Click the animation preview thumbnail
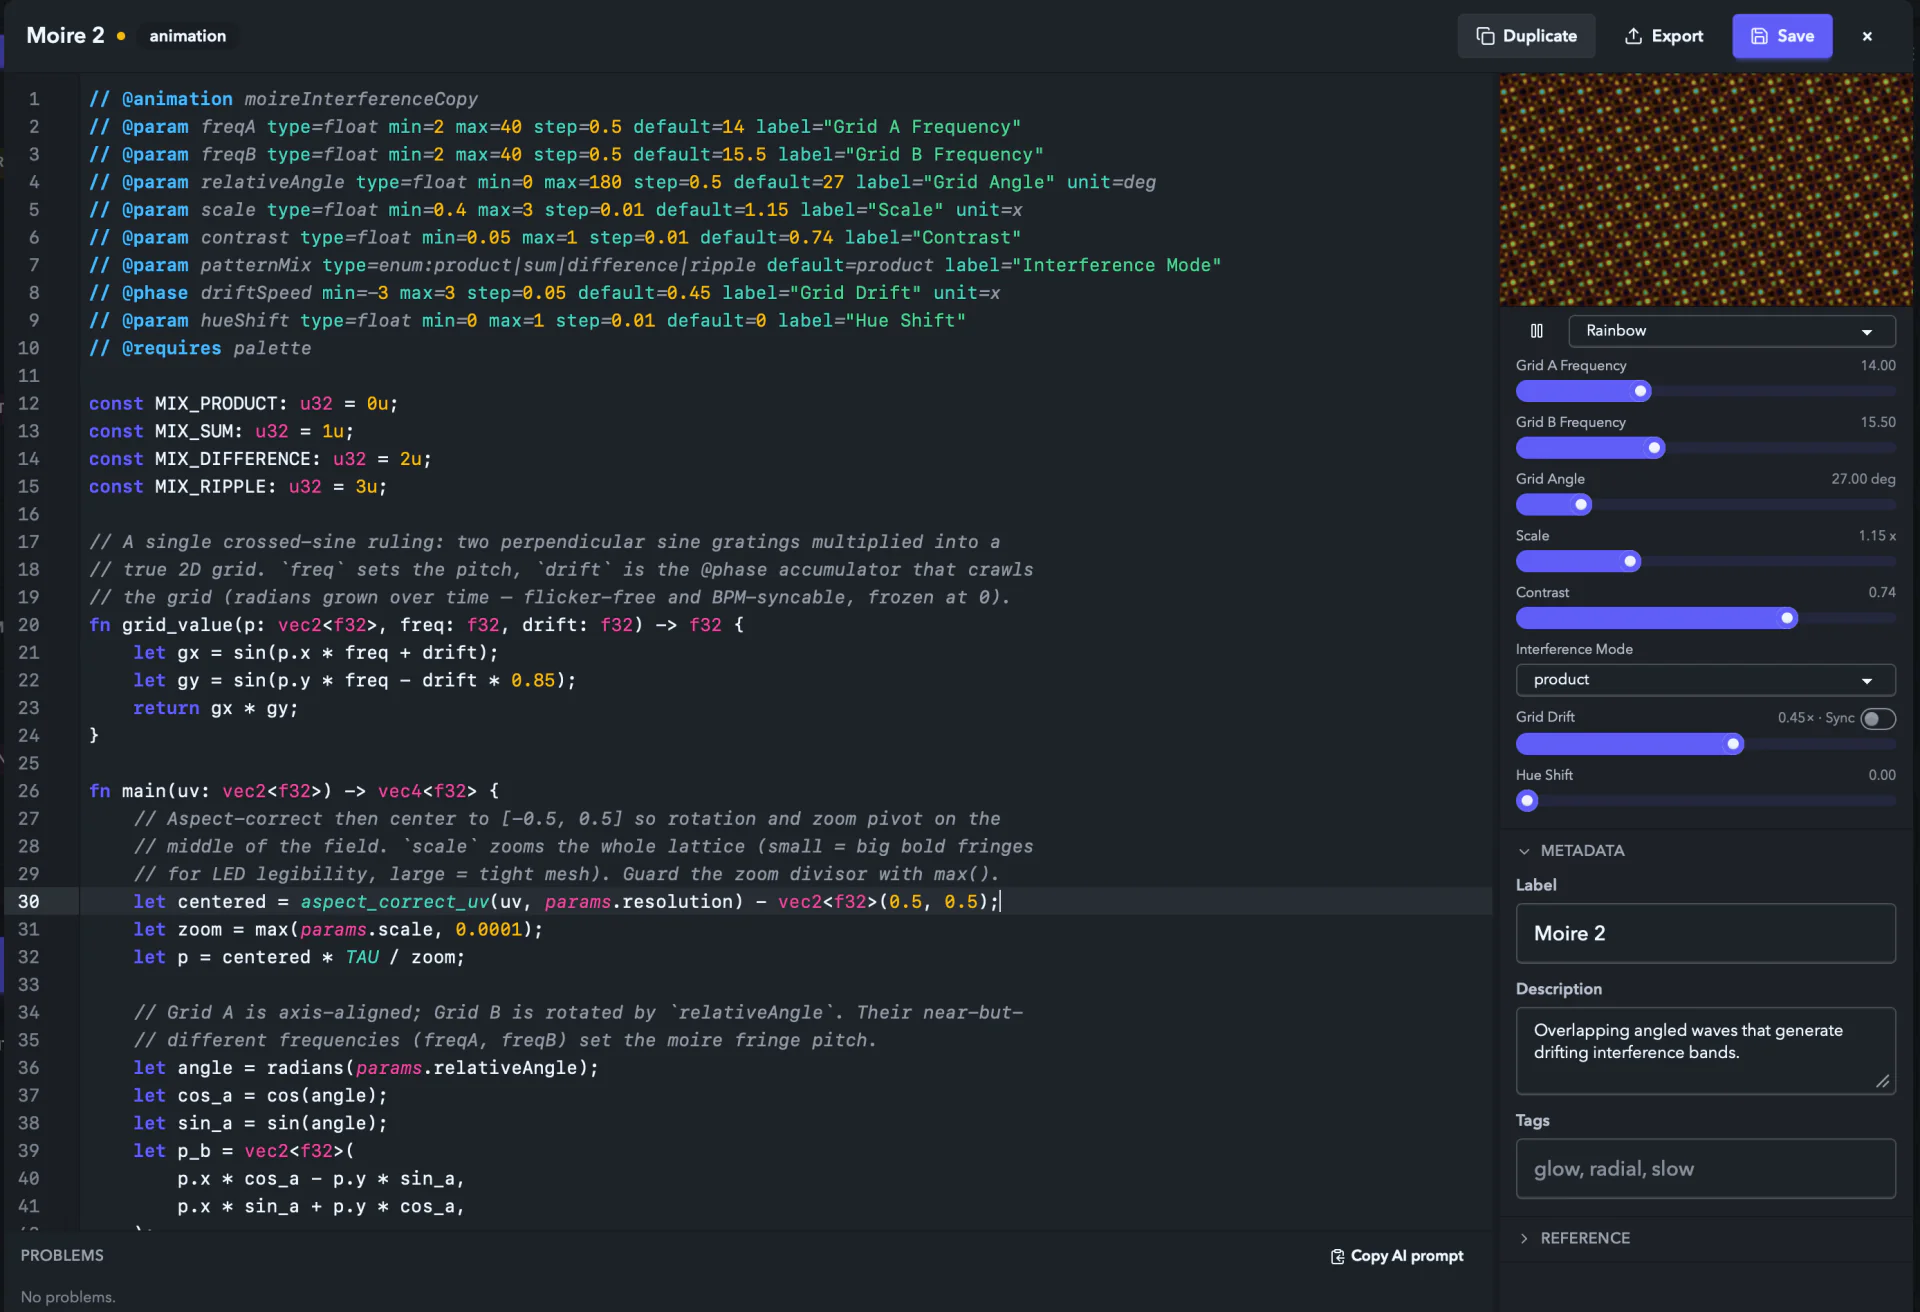The height and width of the screenshot is (1312, 1920). (1705, 190)
